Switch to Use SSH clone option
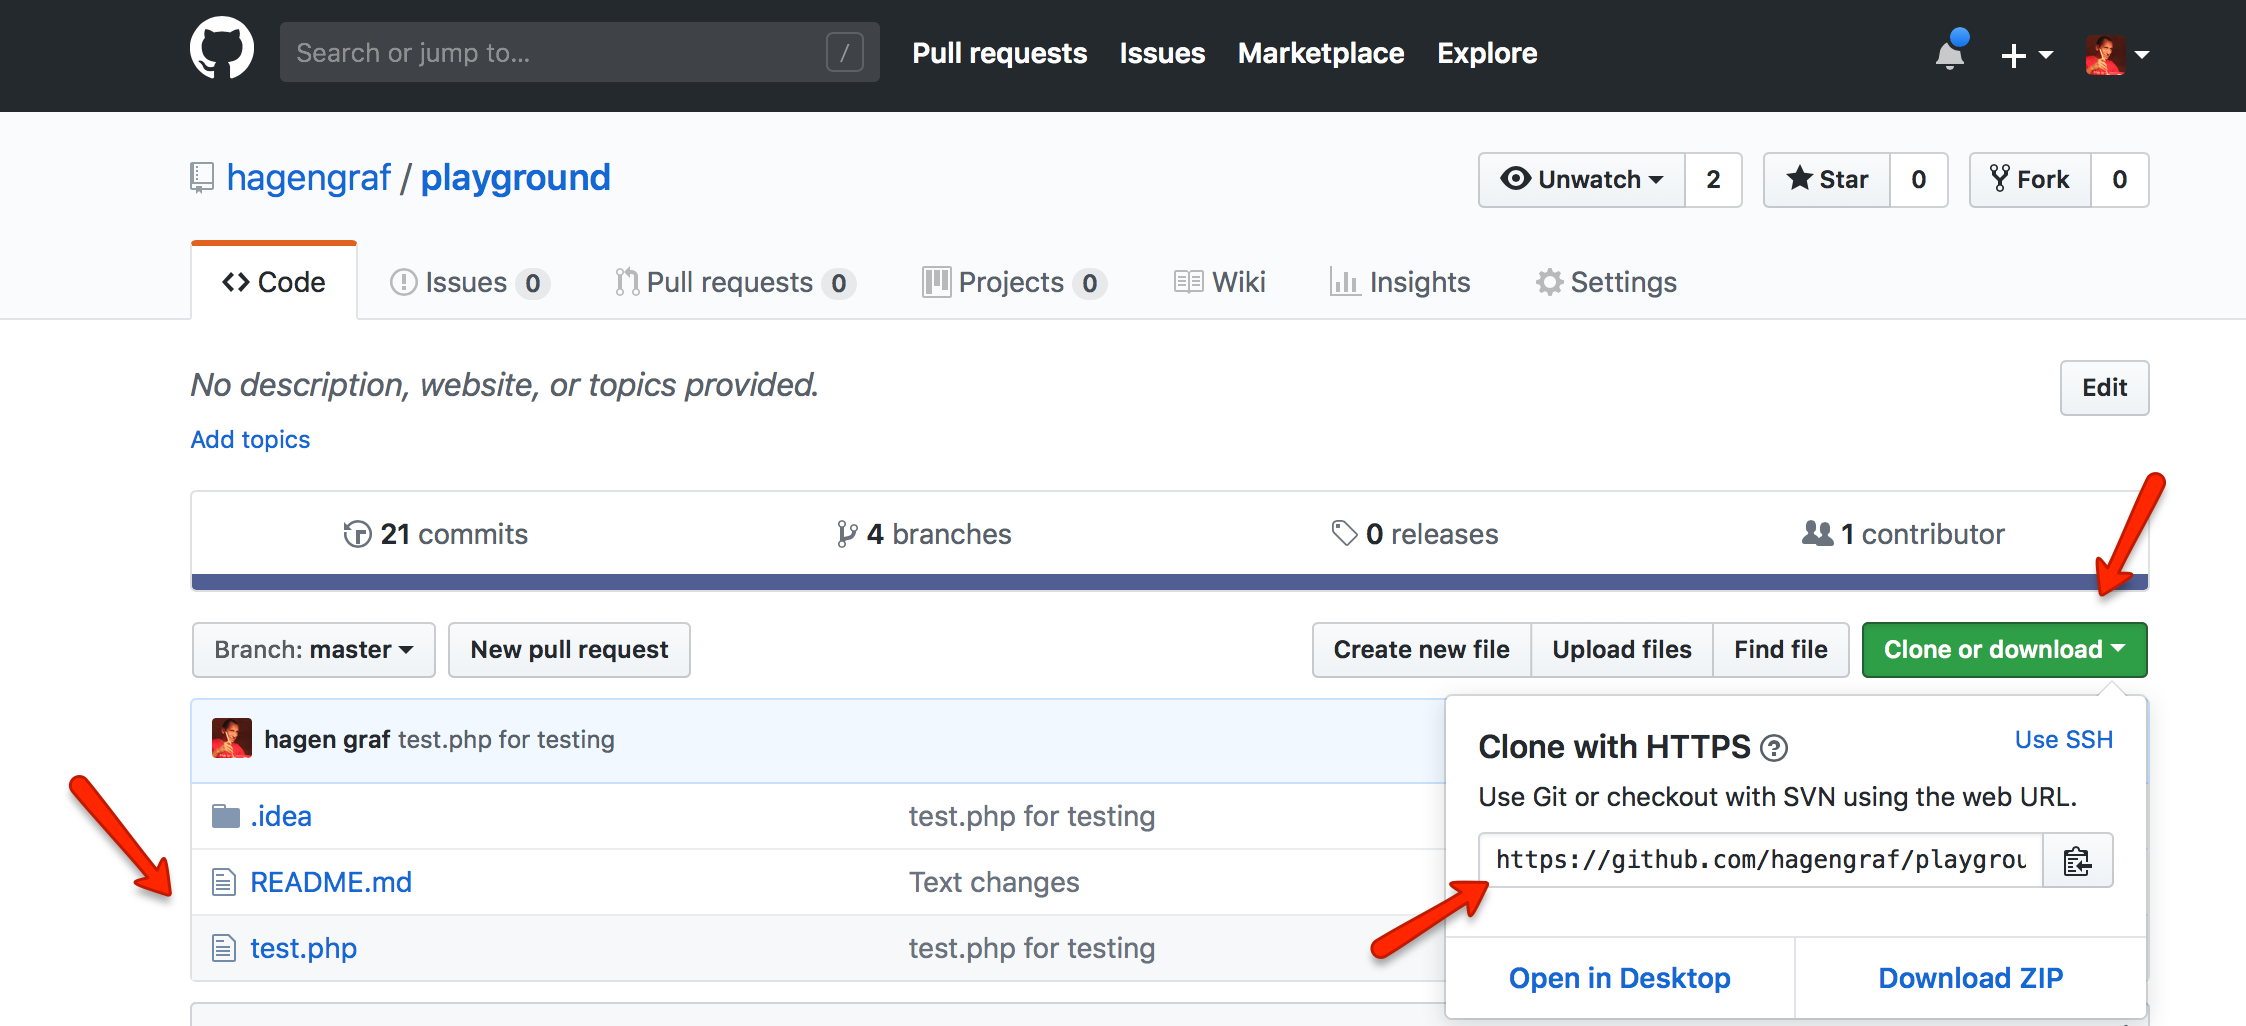Screen dimensions: 2246x1026 click(x=2063, y=740)
